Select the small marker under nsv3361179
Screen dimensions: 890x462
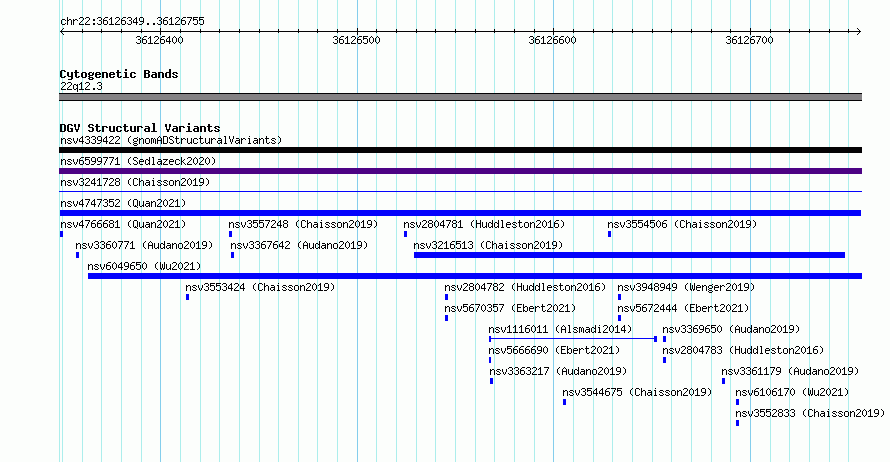pos(723,381)
